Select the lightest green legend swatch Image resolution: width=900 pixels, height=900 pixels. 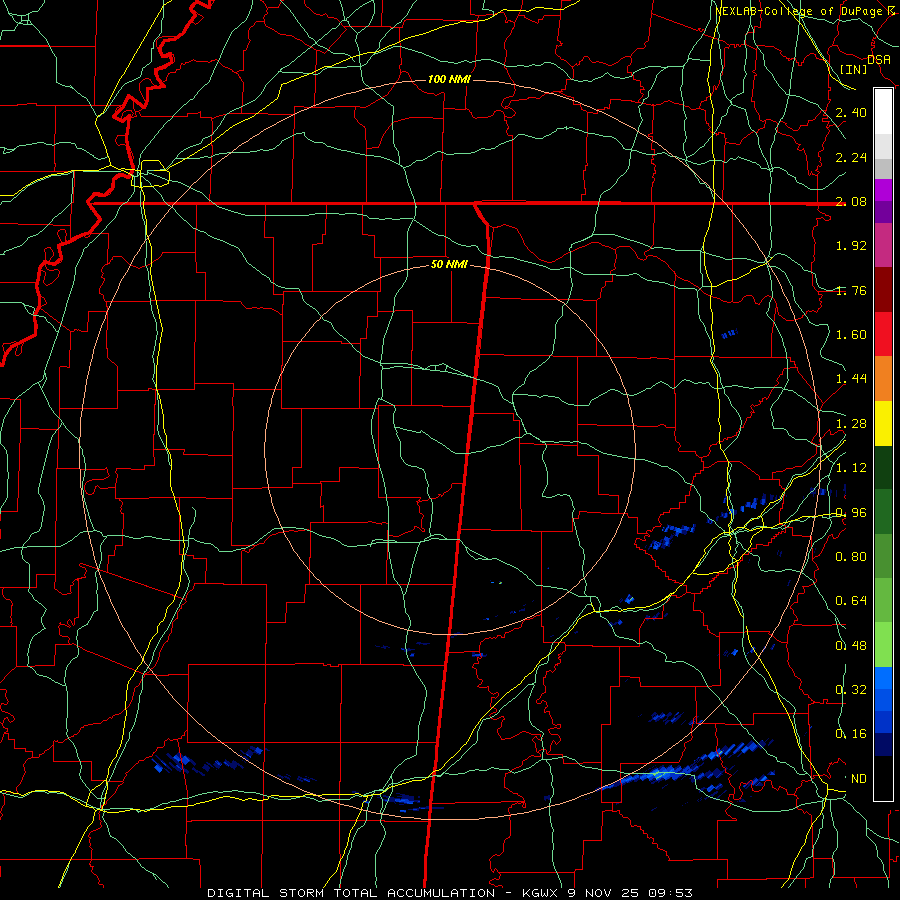tap(883, 646)
